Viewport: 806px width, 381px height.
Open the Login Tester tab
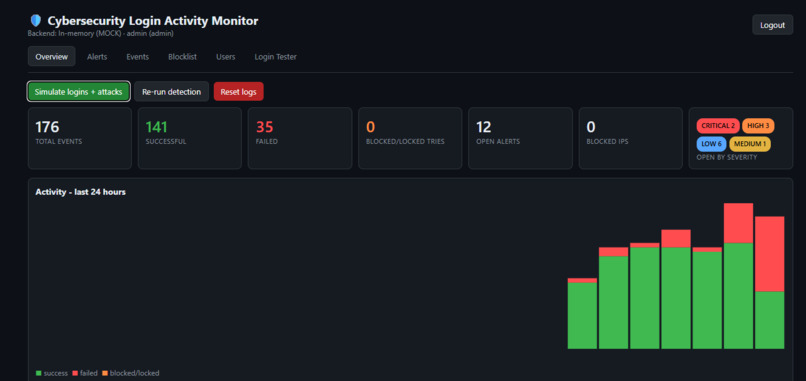point(276,57)
